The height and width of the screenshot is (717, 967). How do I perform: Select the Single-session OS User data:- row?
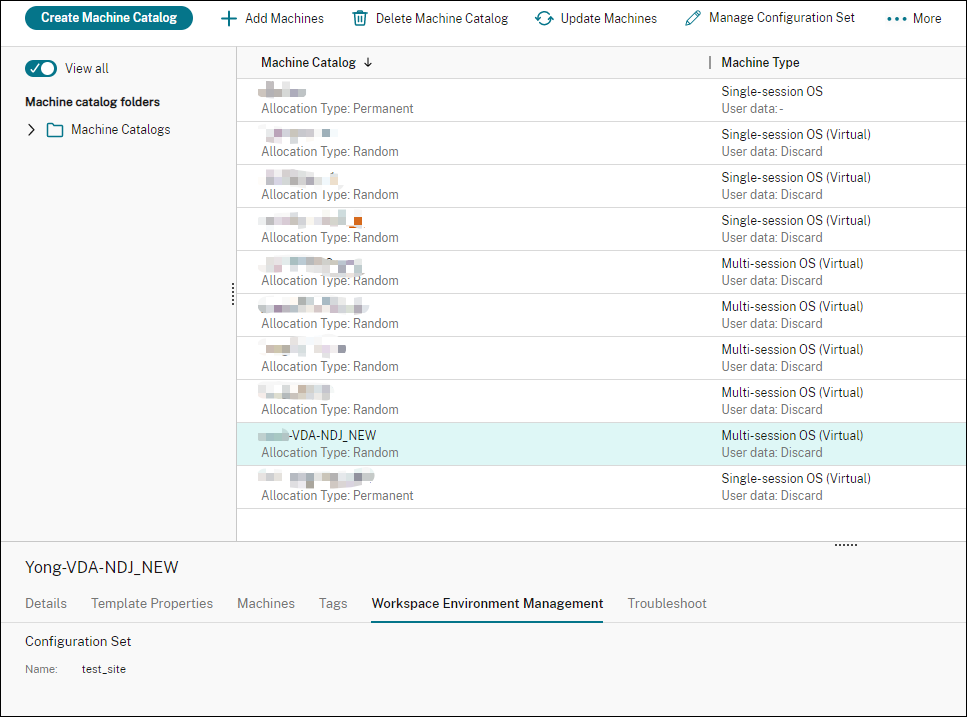tap(601, 100)
